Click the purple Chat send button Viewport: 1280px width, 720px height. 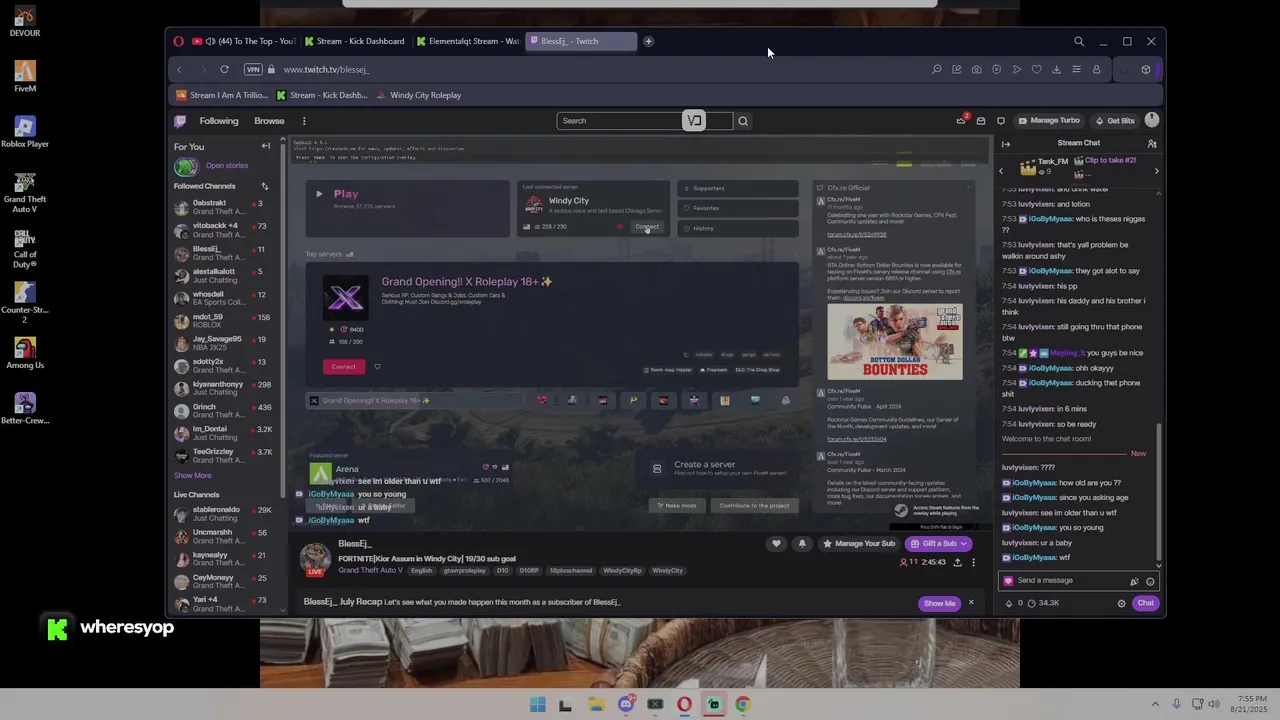click(x=1145, y=603)
